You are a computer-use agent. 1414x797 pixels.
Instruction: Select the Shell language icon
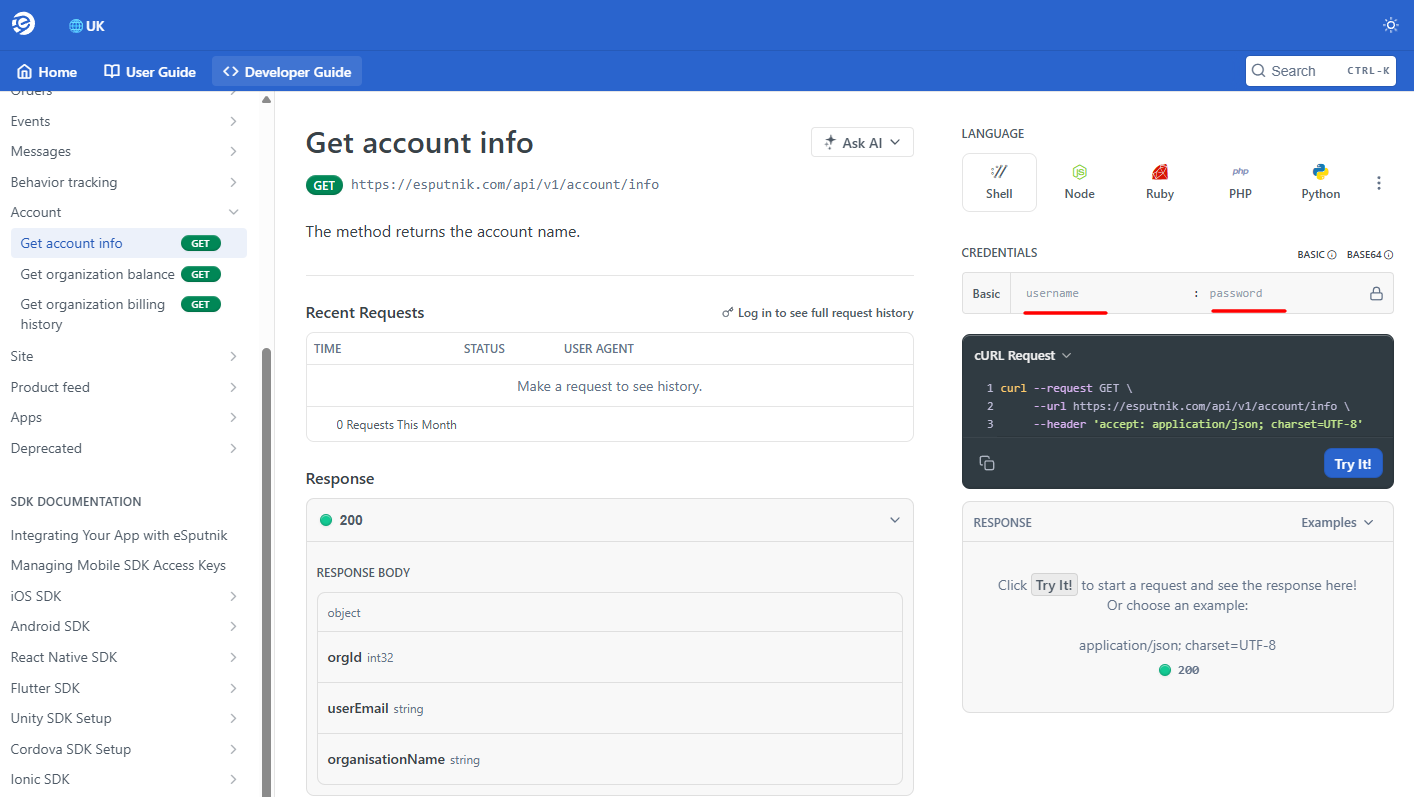point(999,182)
